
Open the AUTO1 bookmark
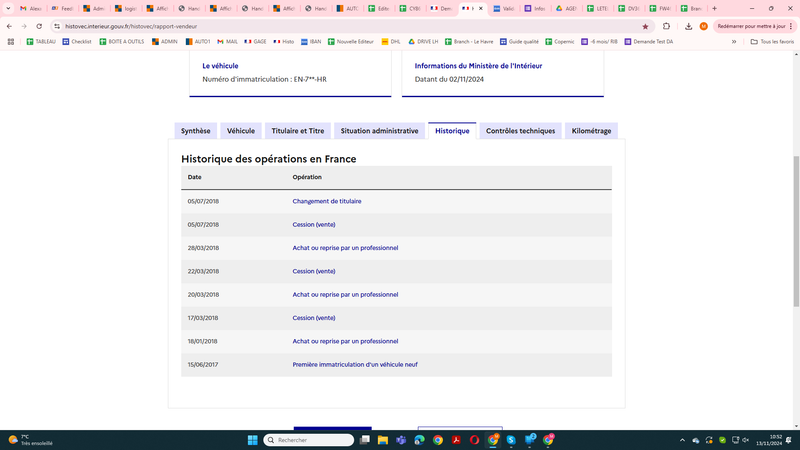[198, 42]
